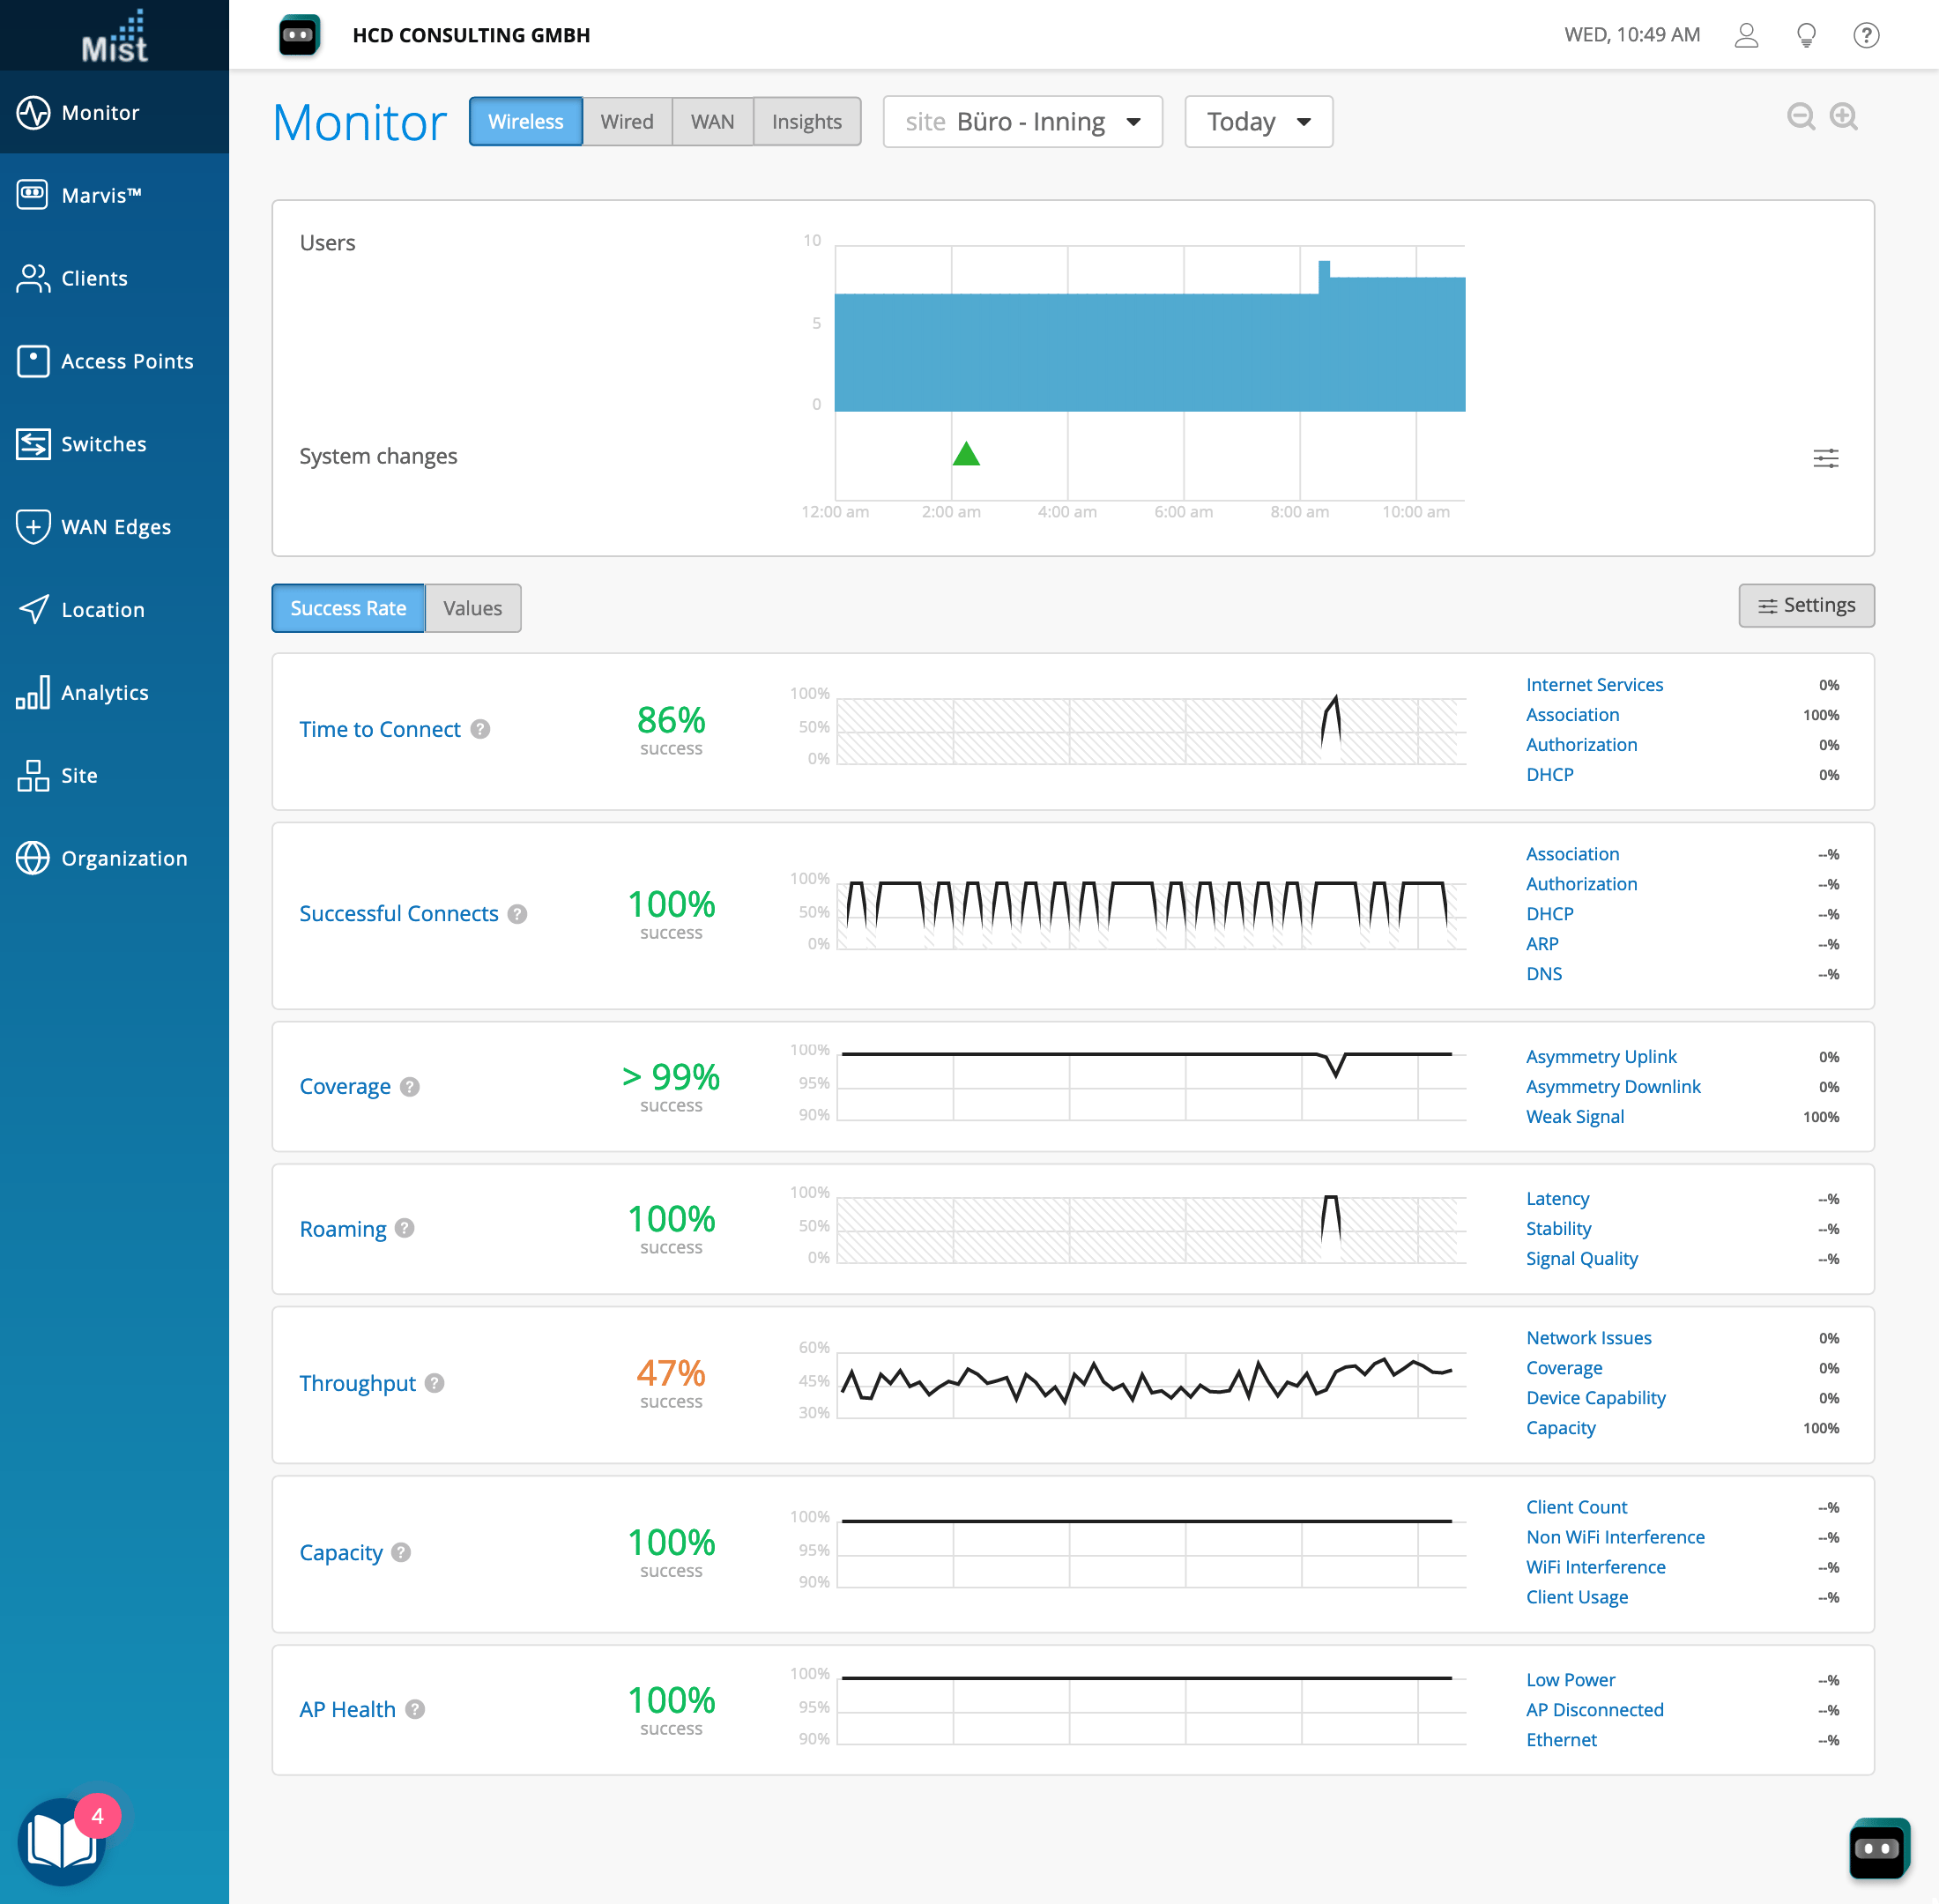Click the zoom out magnifier icon
The width and height of the screenshot is (1939, 1904).
pyautogui.click(x=1800, y=117)
